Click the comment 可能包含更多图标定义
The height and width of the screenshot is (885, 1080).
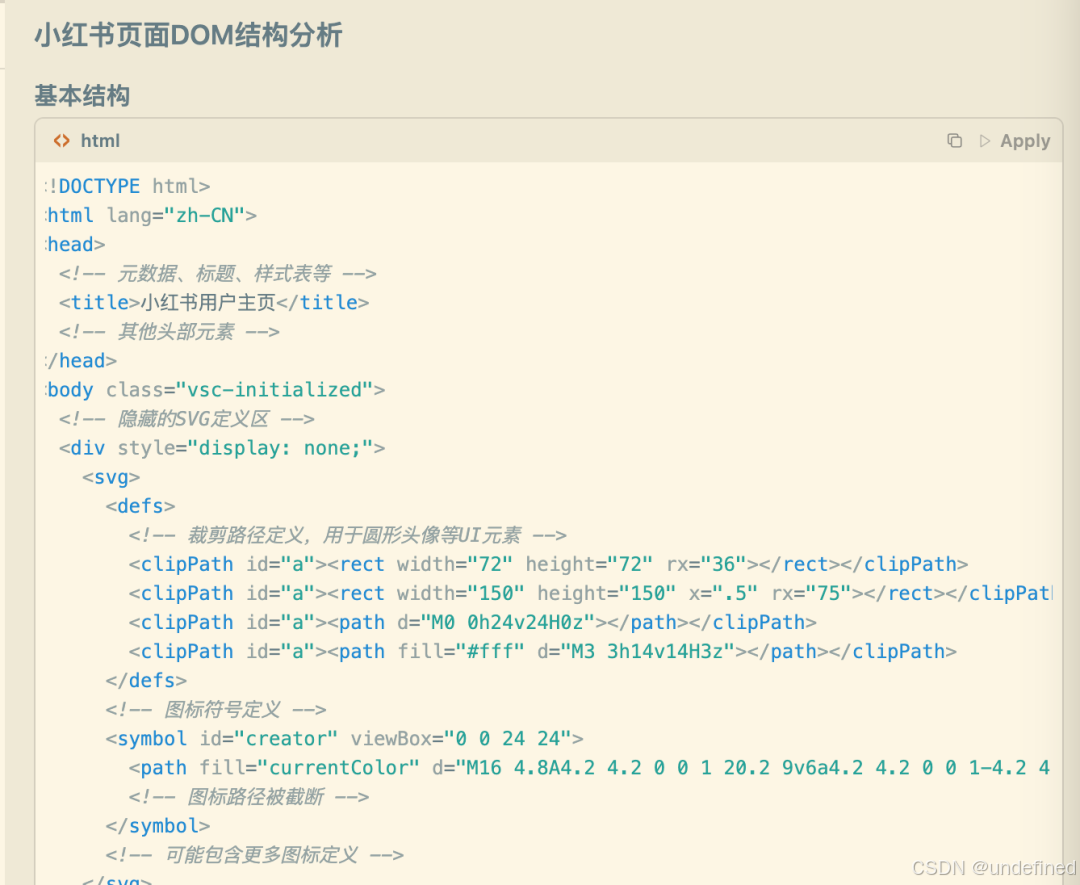coord(255,855)
